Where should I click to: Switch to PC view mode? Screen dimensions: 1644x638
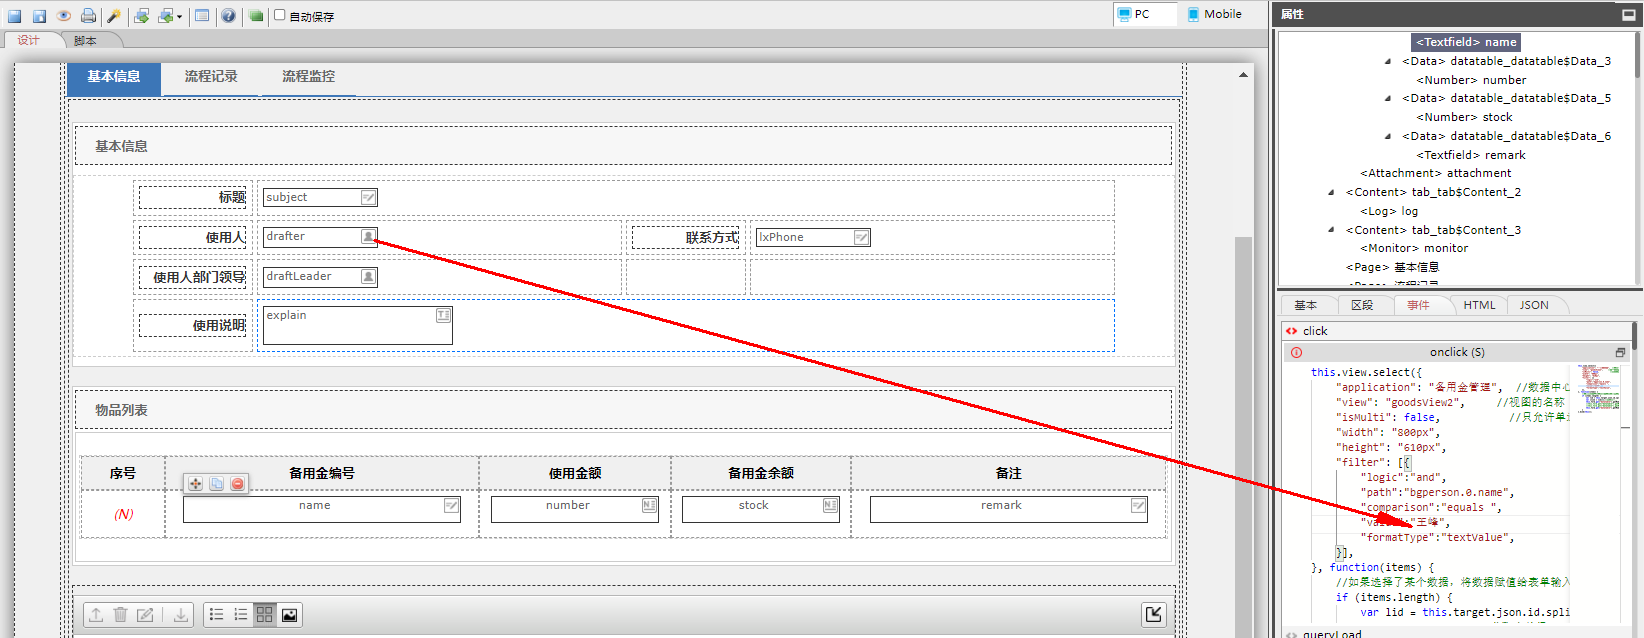coord(1143,14)
